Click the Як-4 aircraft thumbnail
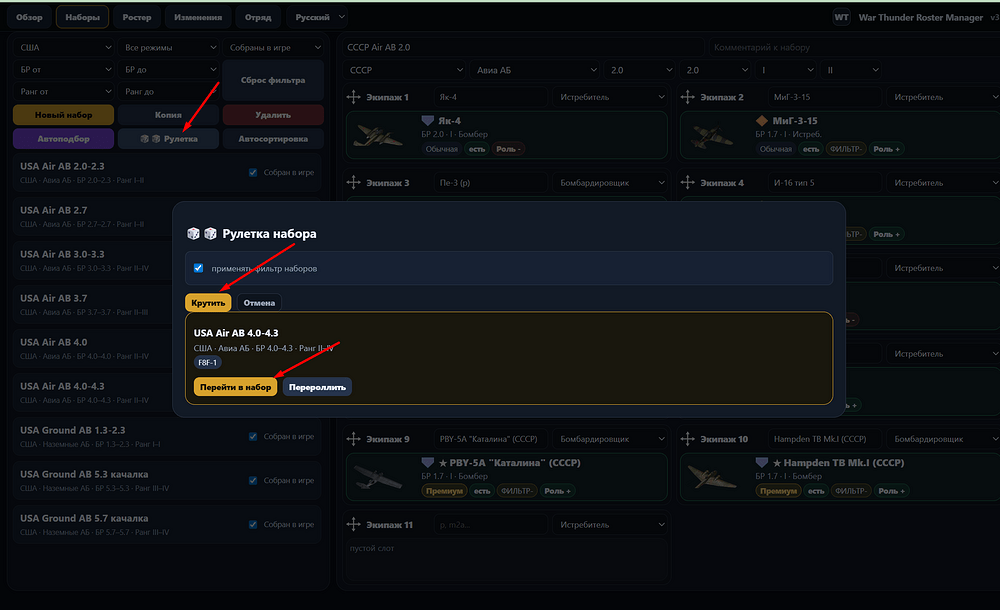 coord(379,136)
